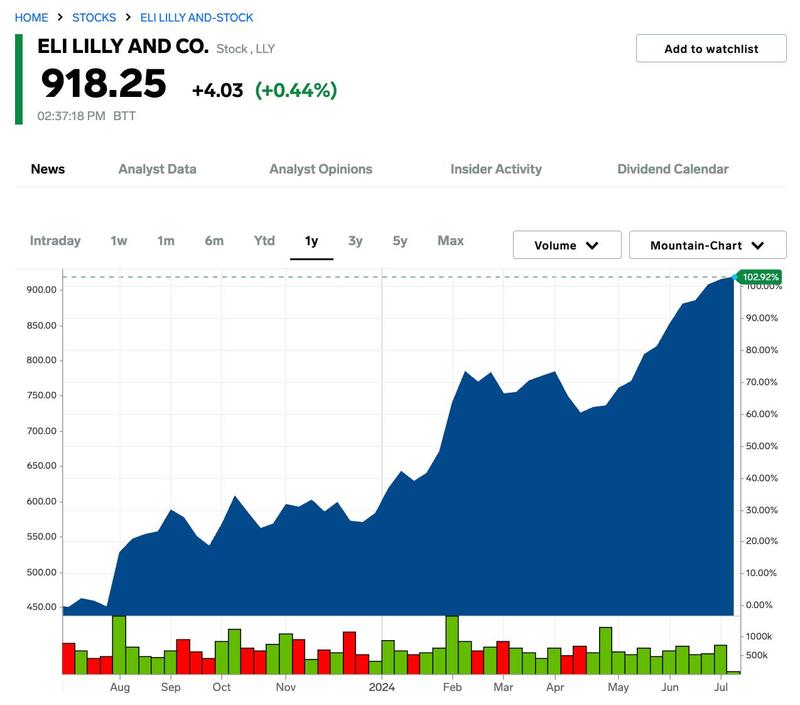This screenshot has width=800, height=705.
Task: Click the 0.00% performance axis label
Action: pyautogui.click(x=759, y=605)
